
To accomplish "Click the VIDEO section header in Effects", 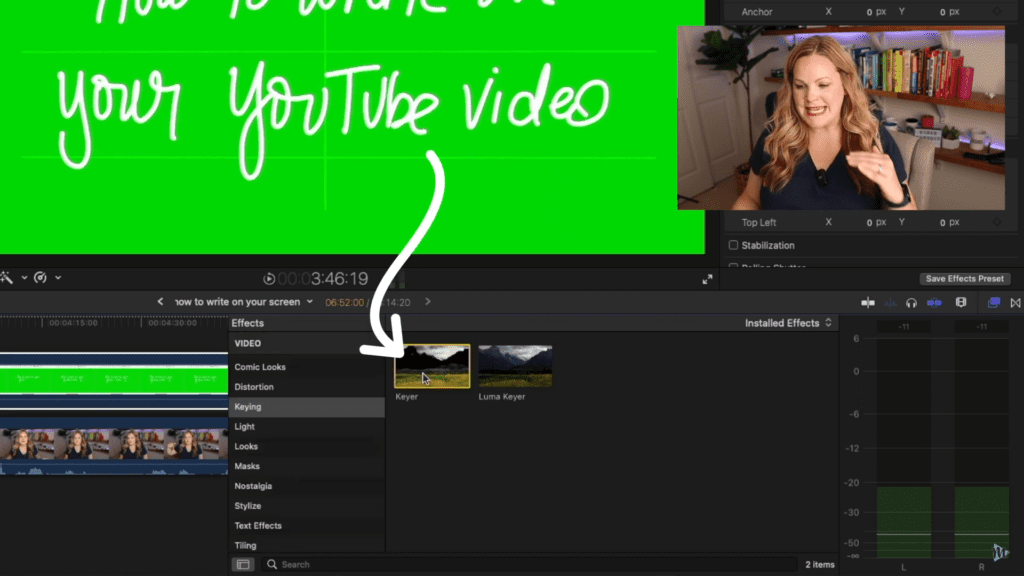I will 248,344.
